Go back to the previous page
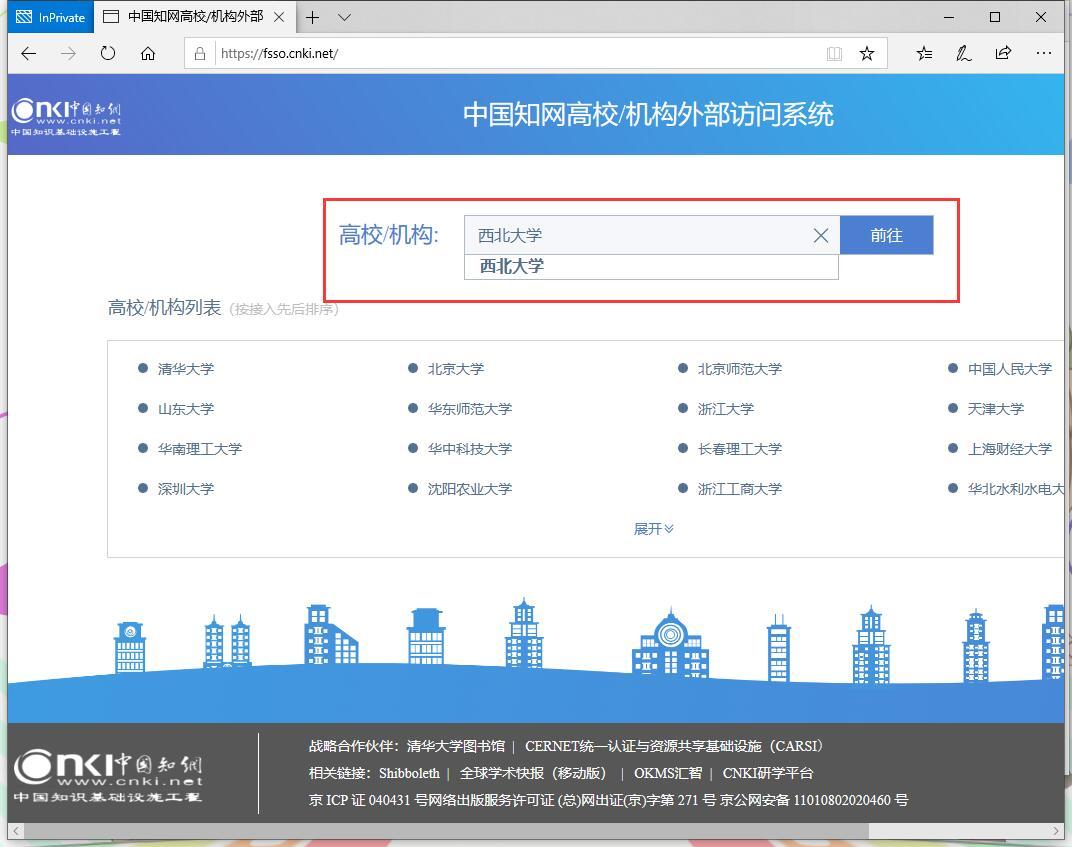Viewport: 1072px width, 847px height. [28, 53]
